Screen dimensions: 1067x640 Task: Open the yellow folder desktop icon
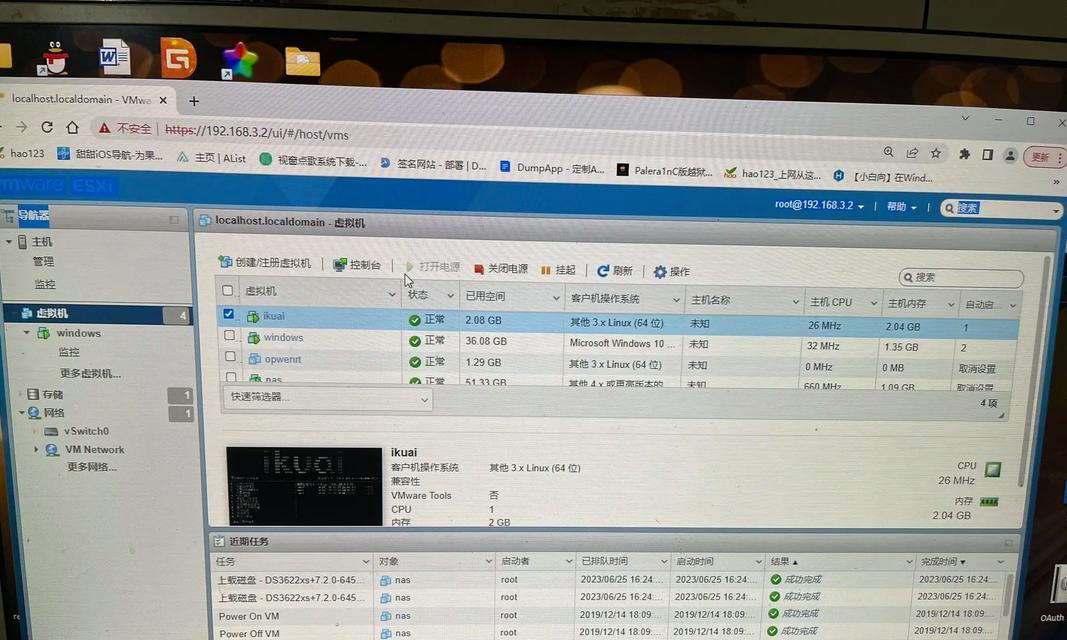[x=302, y=62]
